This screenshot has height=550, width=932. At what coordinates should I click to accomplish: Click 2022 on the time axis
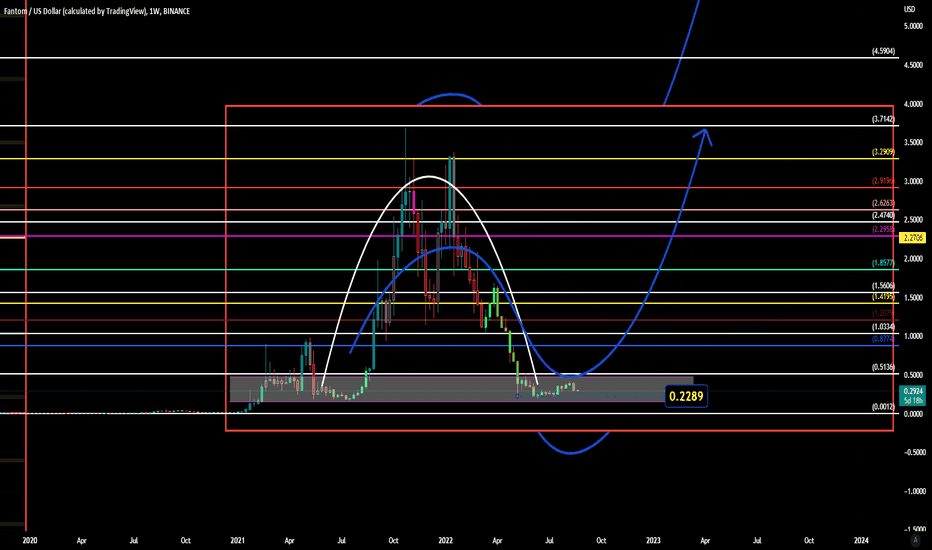[445, 540]
